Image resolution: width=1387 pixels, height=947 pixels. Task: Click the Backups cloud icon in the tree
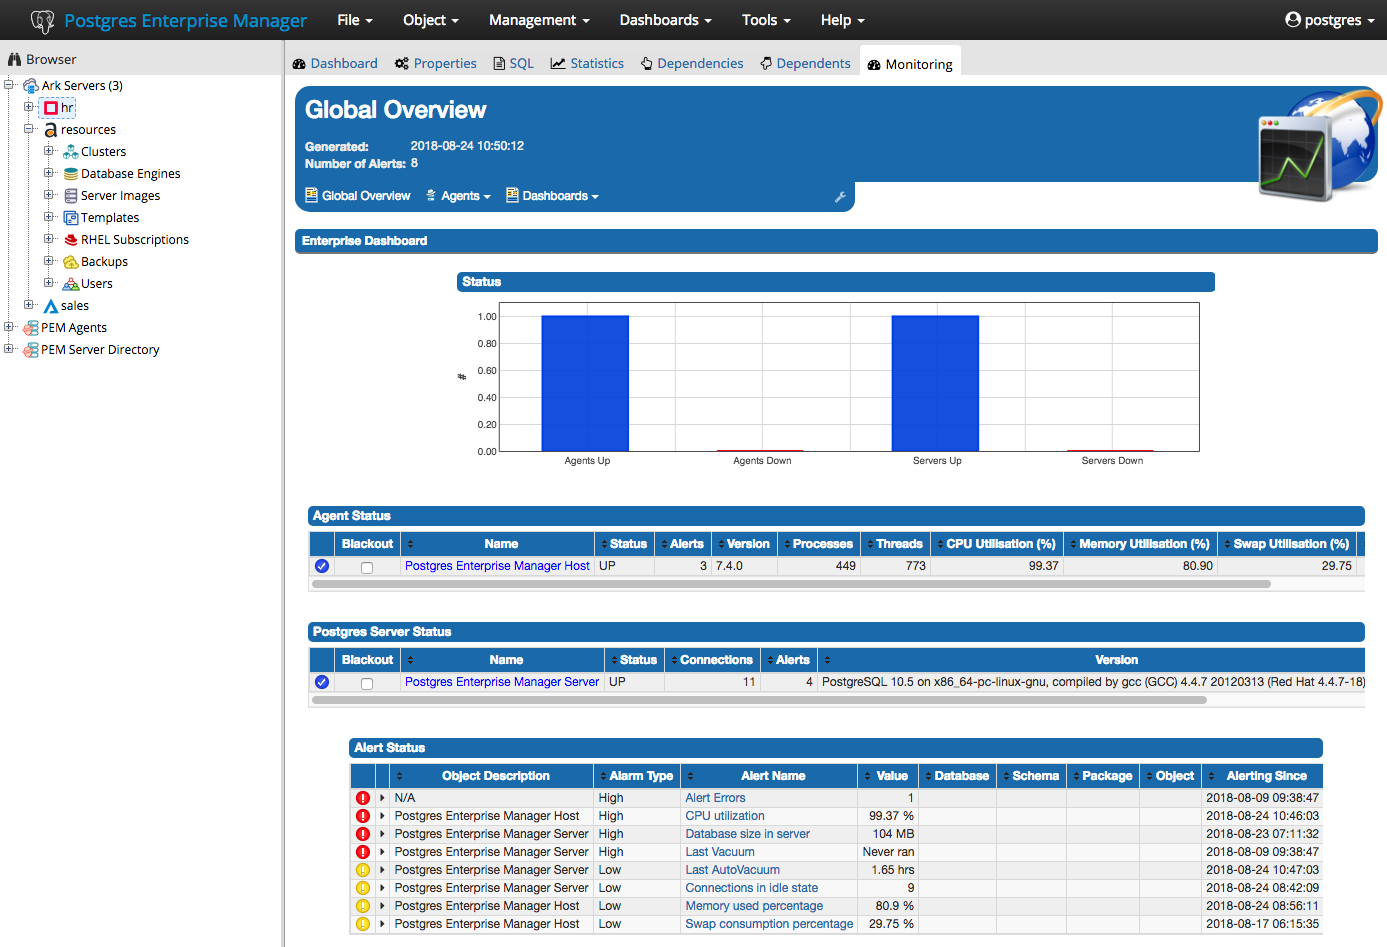click(68, 261)
